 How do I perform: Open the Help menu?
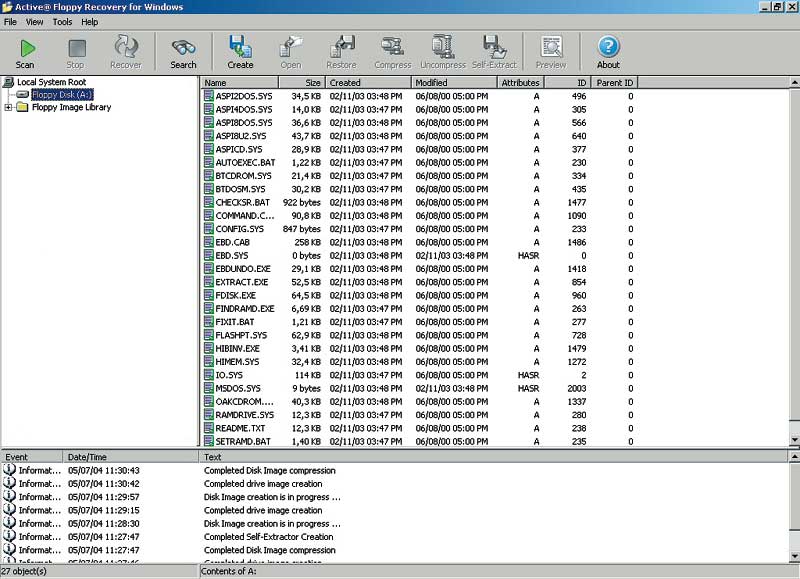[x=90, y=22]
